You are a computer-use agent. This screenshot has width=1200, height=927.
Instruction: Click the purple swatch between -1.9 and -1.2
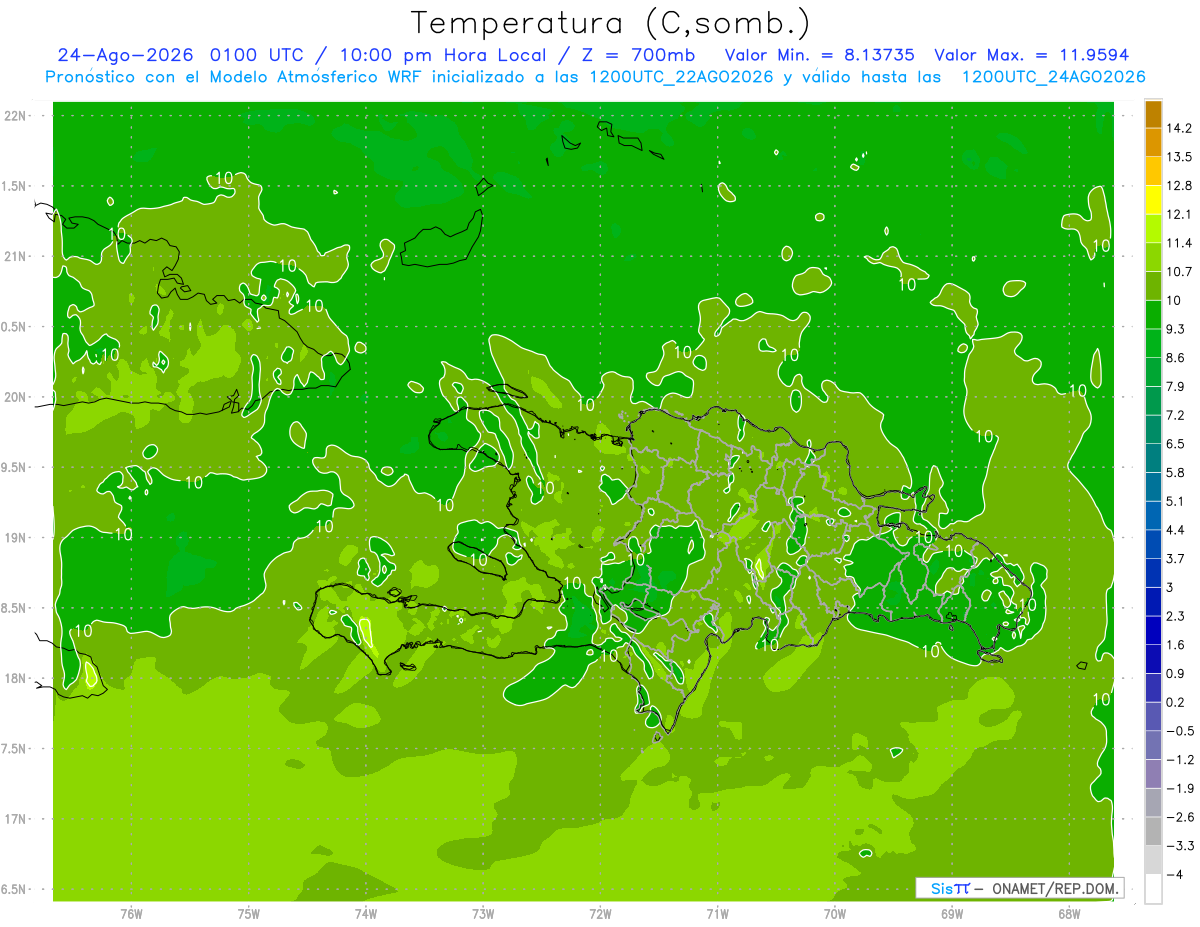pyautogui.click(x=1153, y=774)
